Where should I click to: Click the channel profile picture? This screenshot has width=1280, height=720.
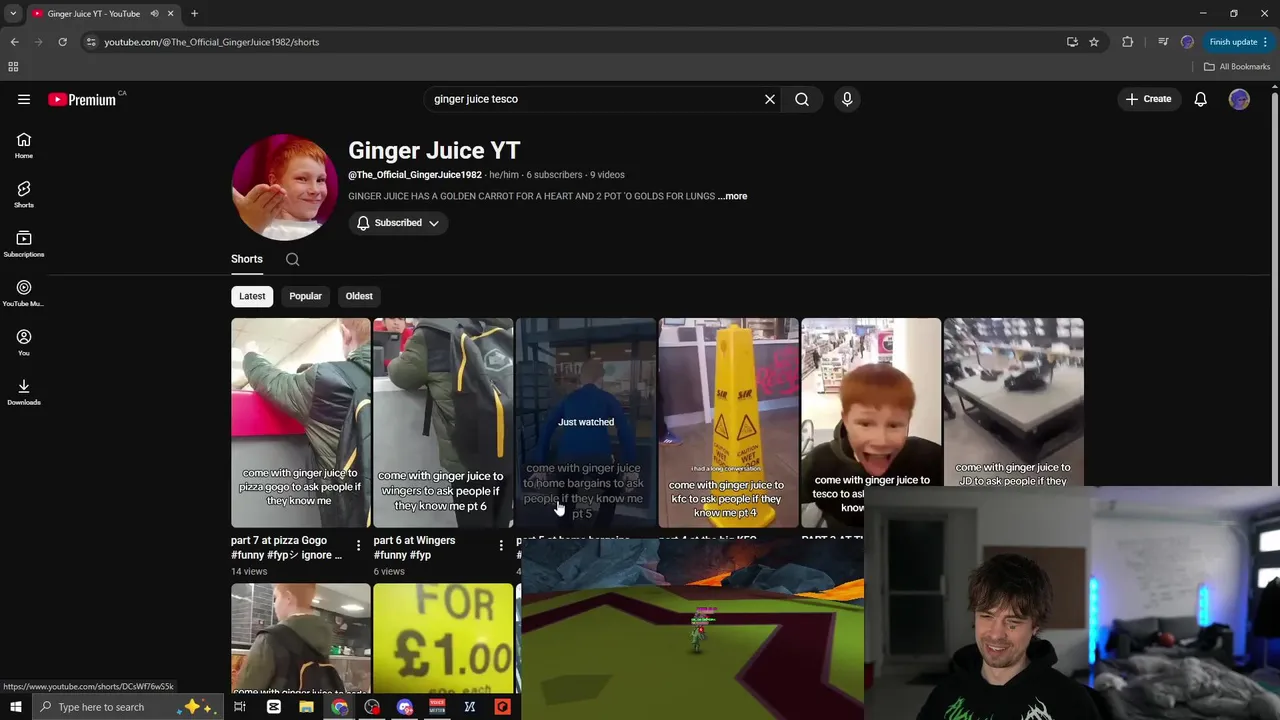click(x=285, y=187)
